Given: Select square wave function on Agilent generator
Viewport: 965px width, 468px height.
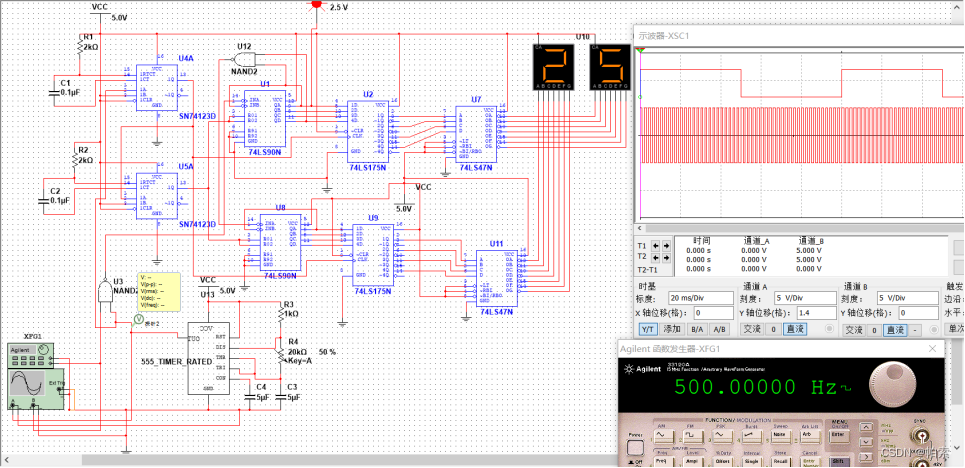Looking at the screenshot, I should 694,435.
